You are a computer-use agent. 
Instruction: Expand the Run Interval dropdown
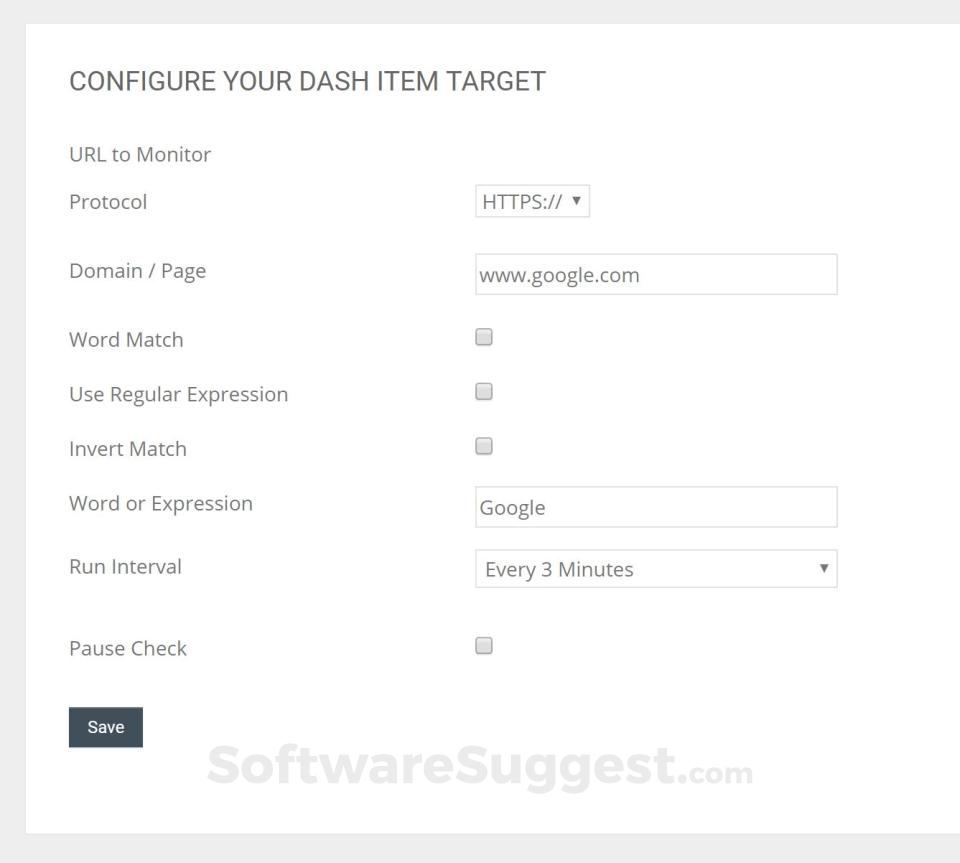coord(656,569)
